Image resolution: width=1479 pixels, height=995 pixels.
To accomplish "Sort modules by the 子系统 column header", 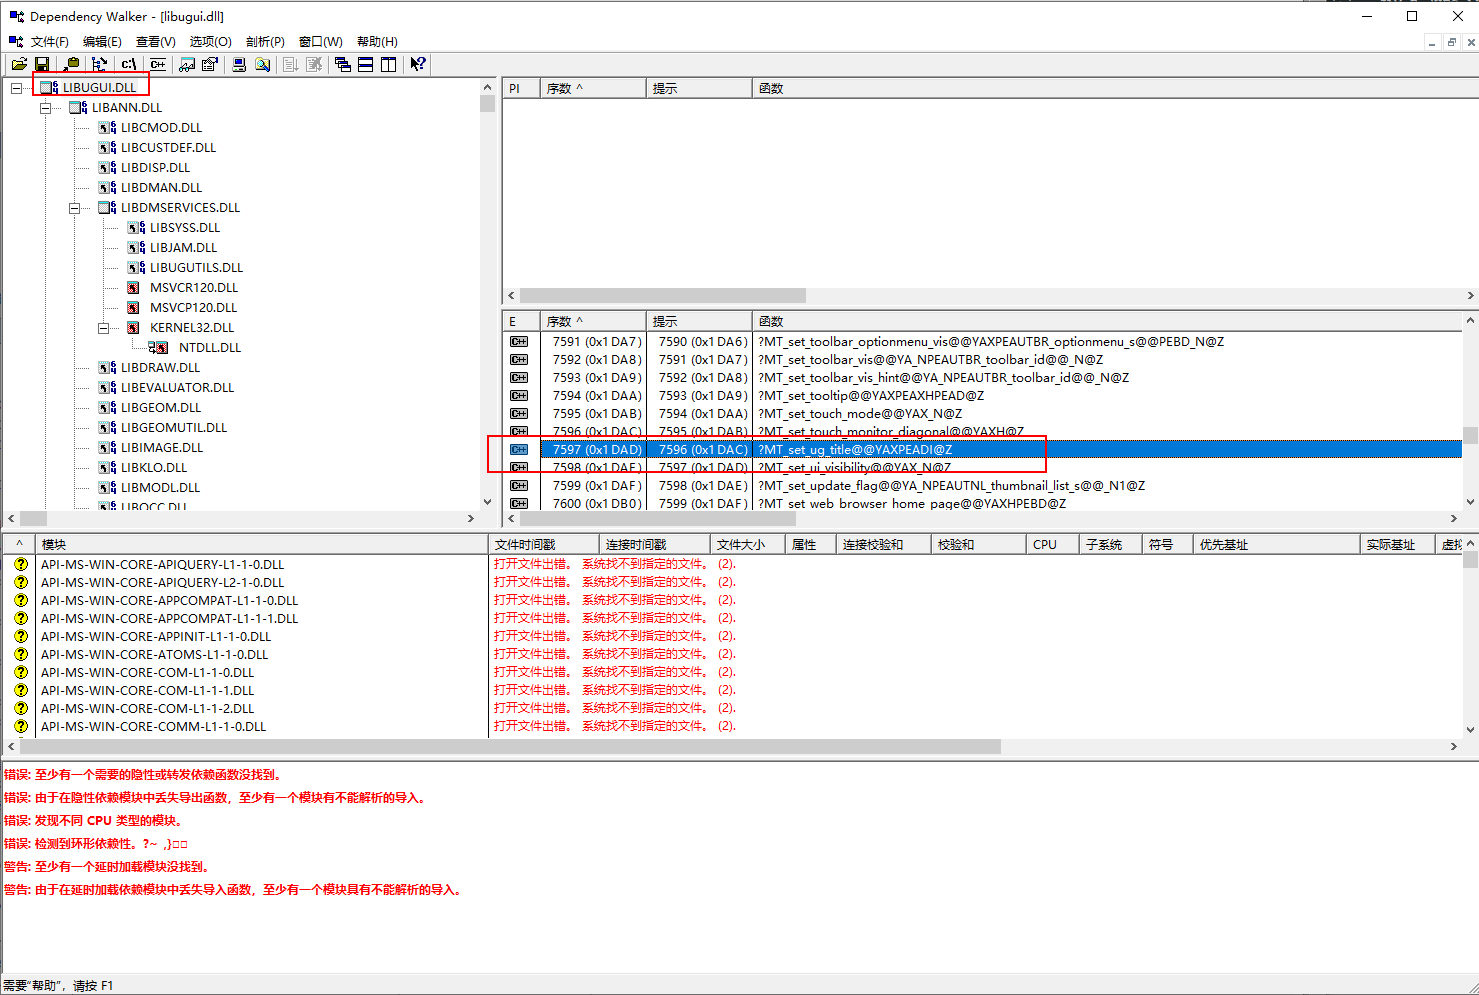I will tap(1110, 544).
